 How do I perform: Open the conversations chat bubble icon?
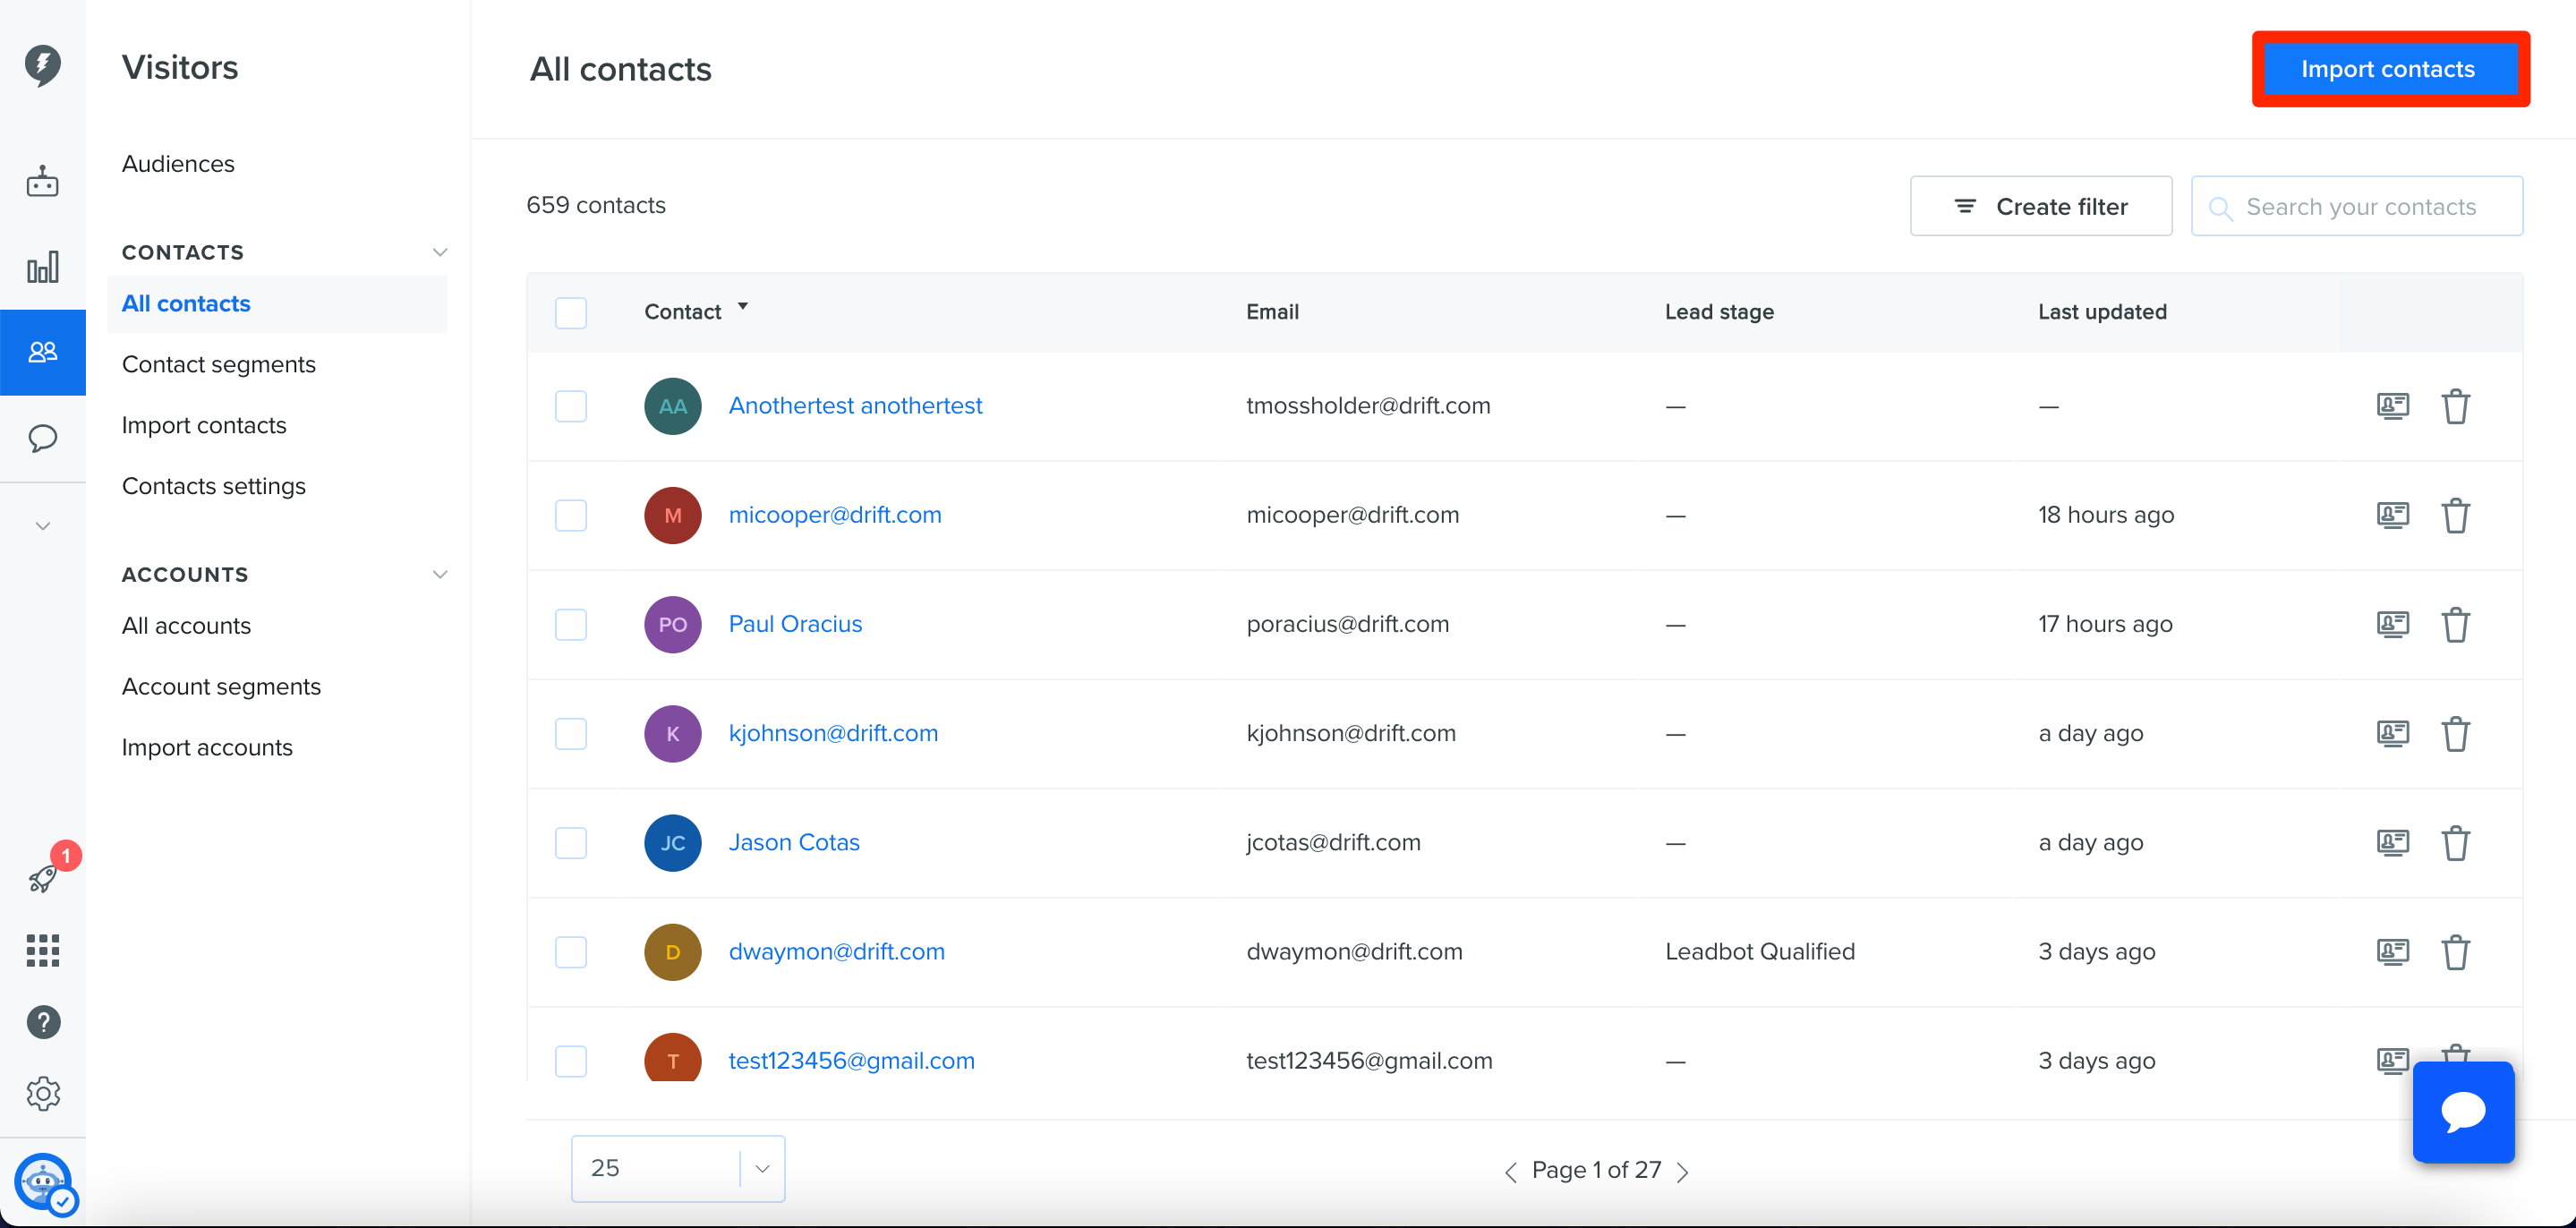(x=42, y=438)
